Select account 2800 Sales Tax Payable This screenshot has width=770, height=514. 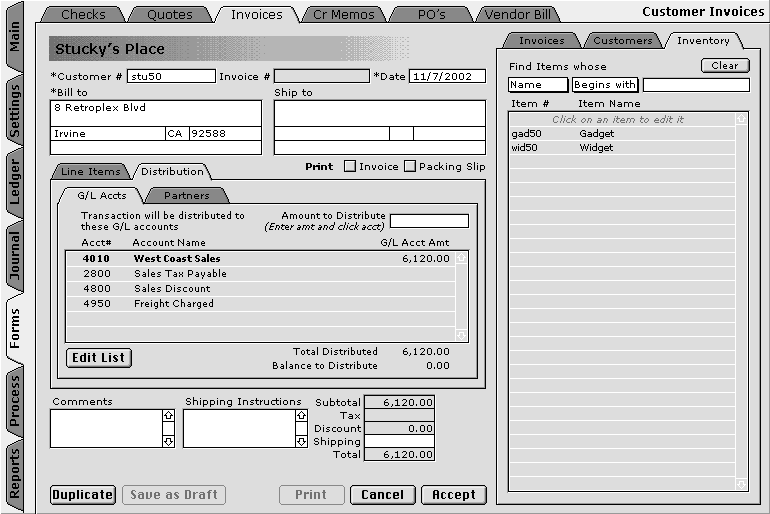pos(260,273)
